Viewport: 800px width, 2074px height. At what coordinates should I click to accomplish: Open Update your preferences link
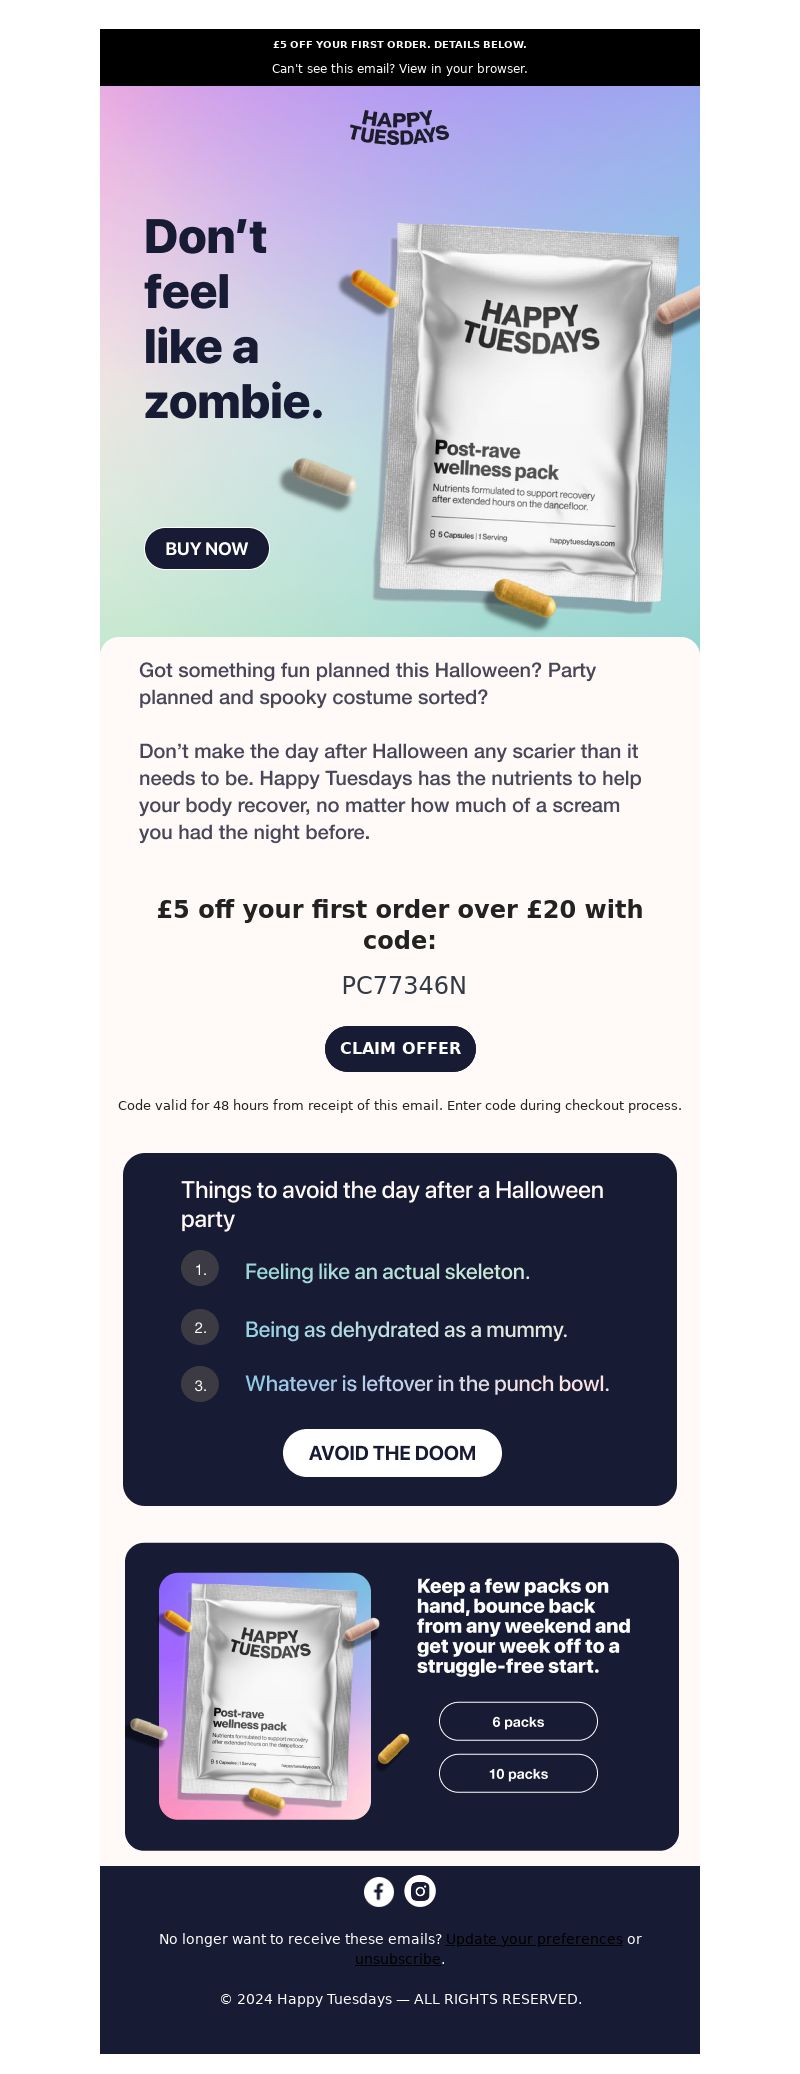click(534, 1938)
